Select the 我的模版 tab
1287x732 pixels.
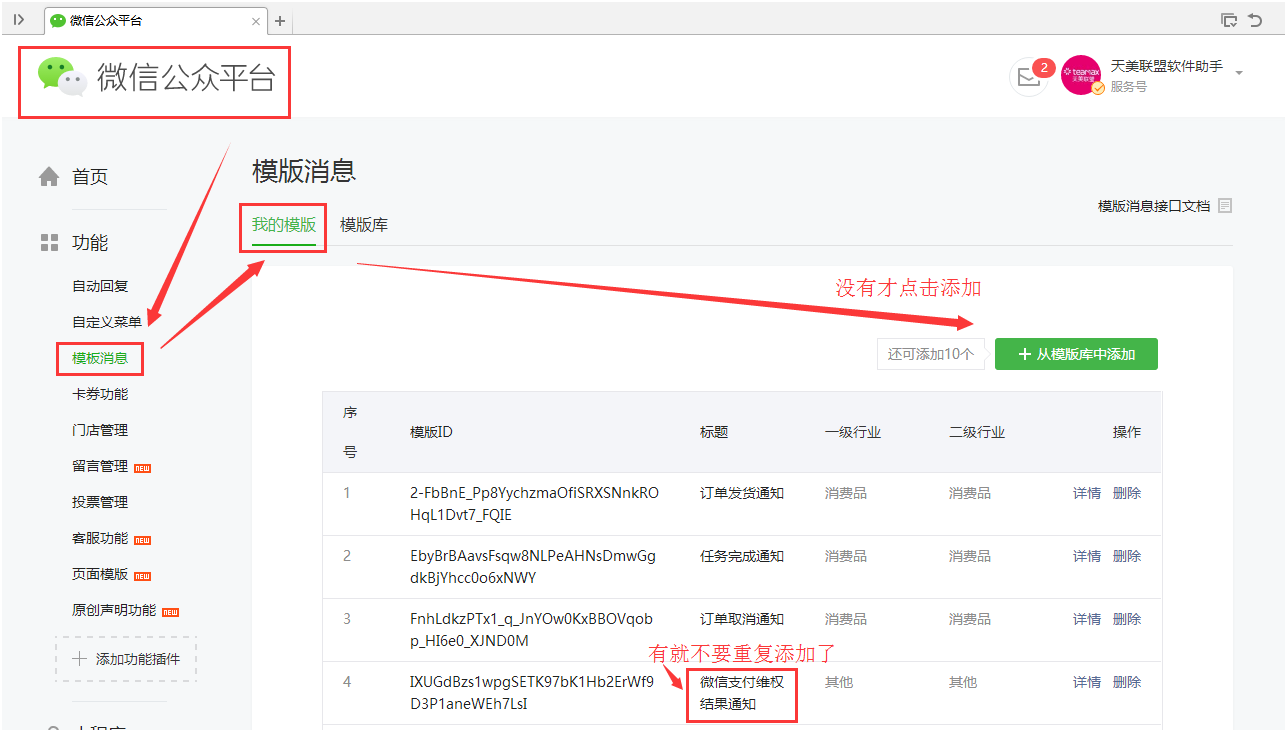(284, 225)
